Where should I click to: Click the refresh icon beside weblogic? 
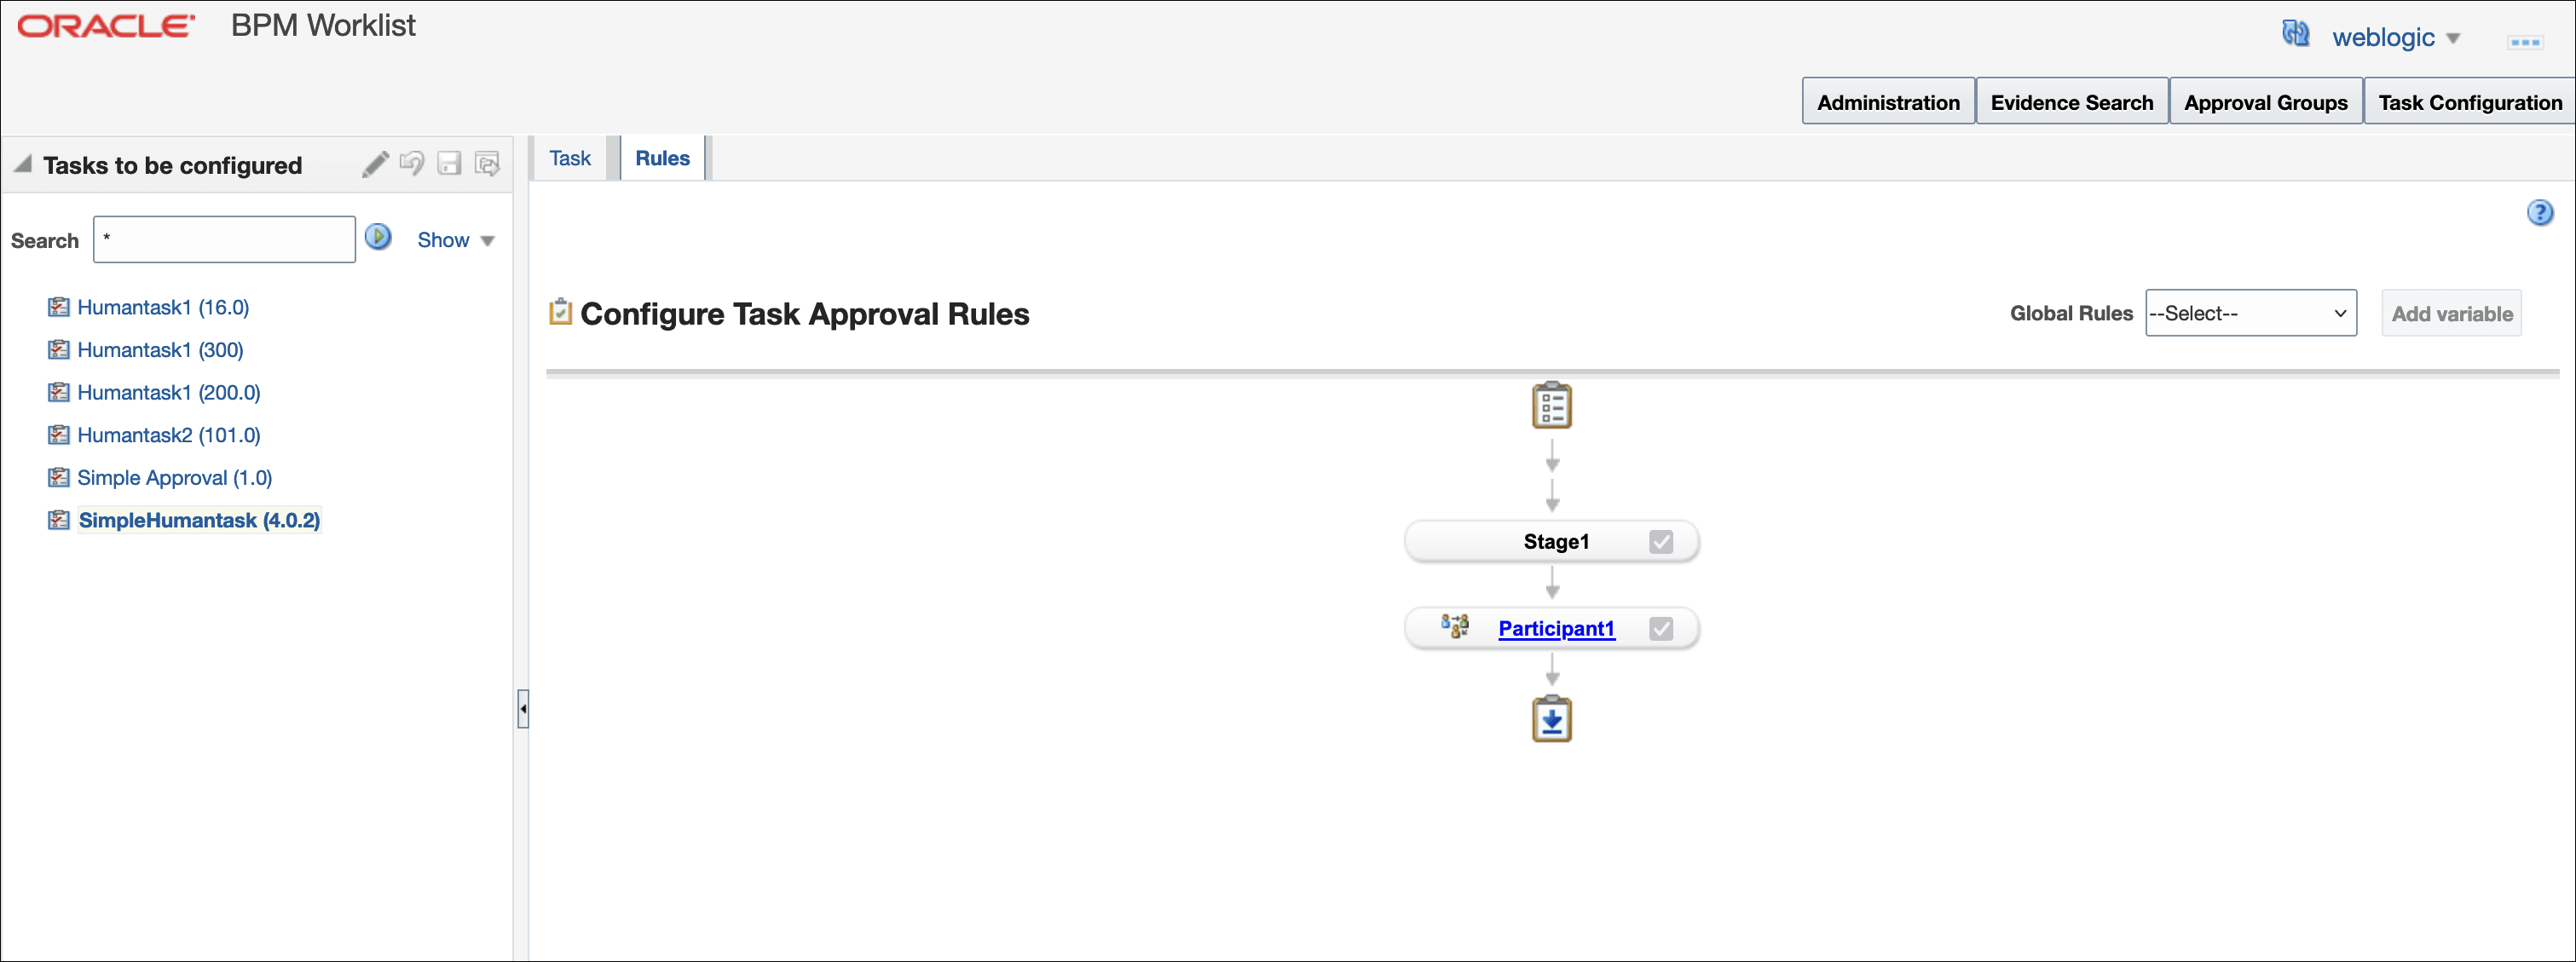pyautogui.click(x=2295, y=34)
